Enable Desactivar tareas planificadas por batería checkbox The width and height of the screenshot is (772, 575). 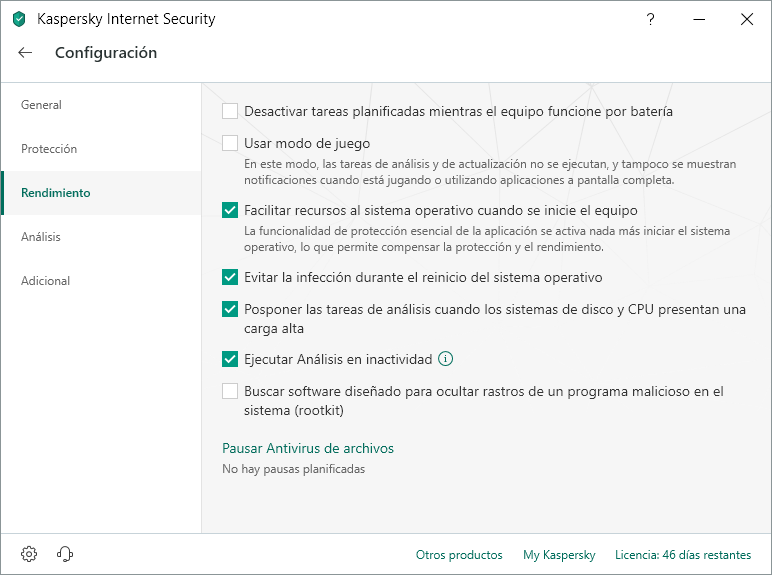(x=230, y=111)
